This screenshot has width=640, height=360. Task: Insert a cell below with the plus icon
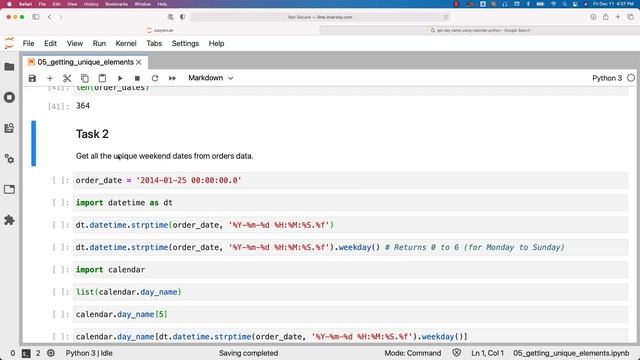tap(50, 78)
